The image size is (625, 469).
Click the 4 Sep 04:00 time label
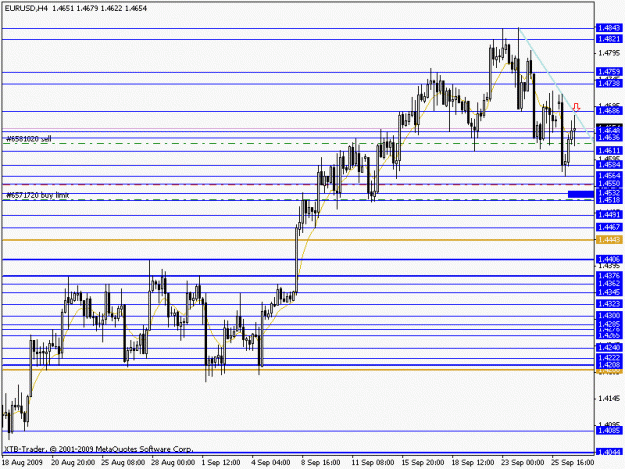[x=271, y=463]
